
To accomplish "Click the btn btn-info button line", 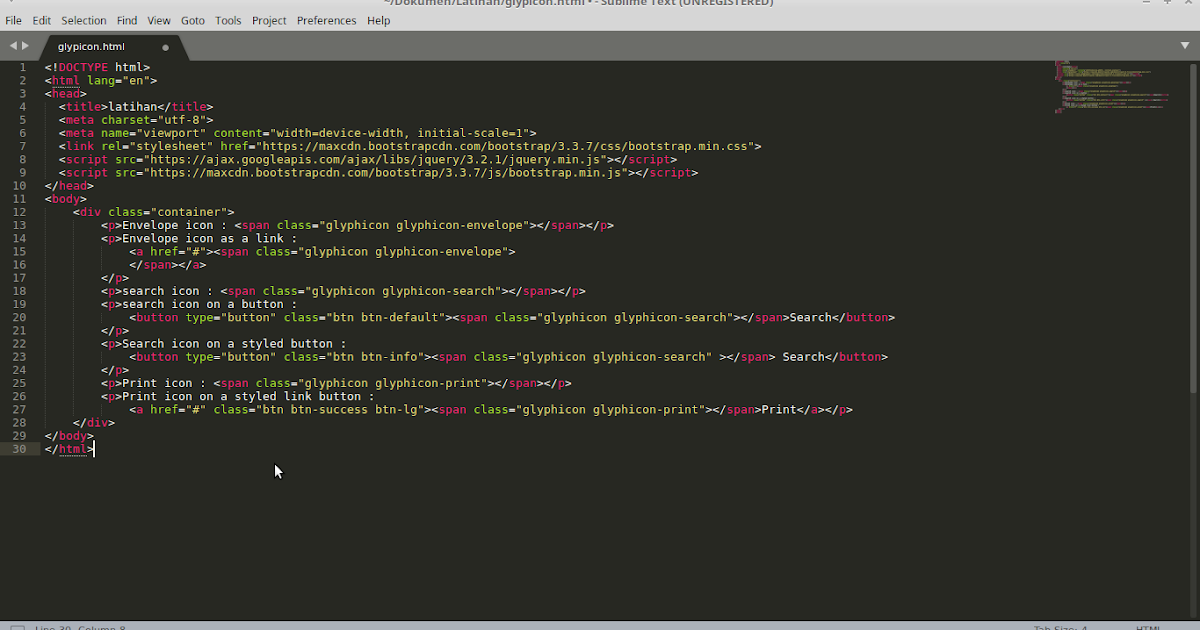I will [509, 356].
